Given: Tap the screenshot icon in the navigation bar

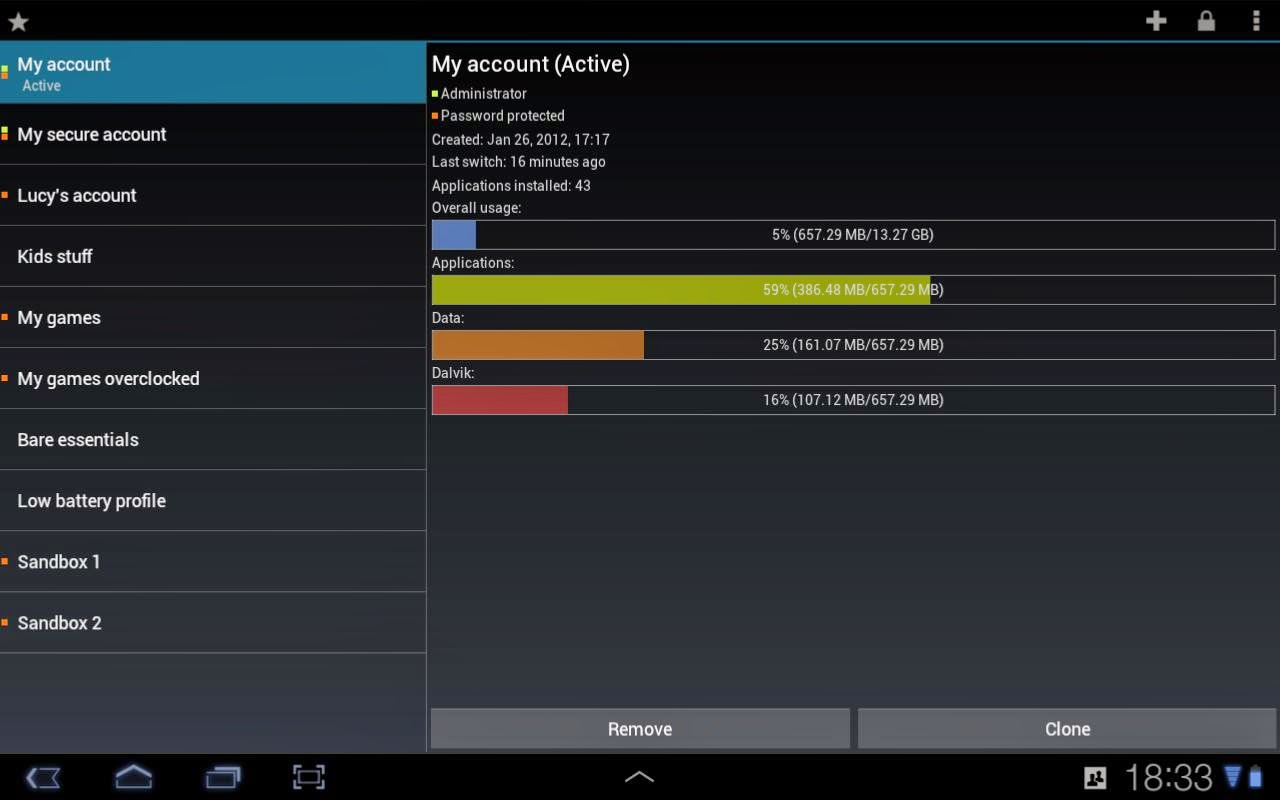Looking at the screenshot, I should (x=308, y=777).
